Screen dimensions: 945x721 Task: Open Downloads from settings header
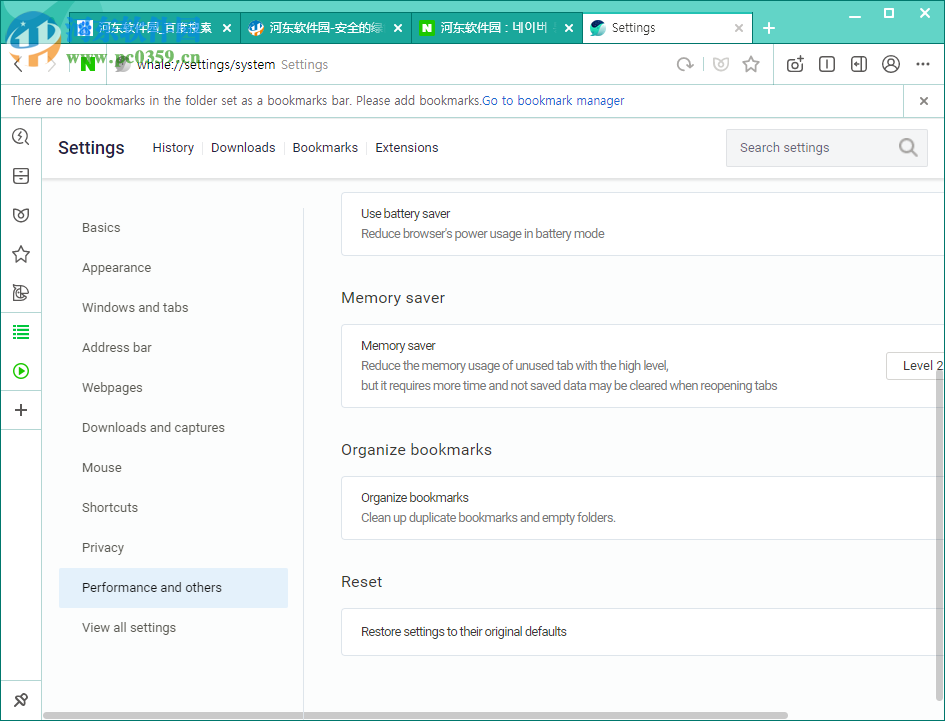pyautogui.click(x=243, y=148)
